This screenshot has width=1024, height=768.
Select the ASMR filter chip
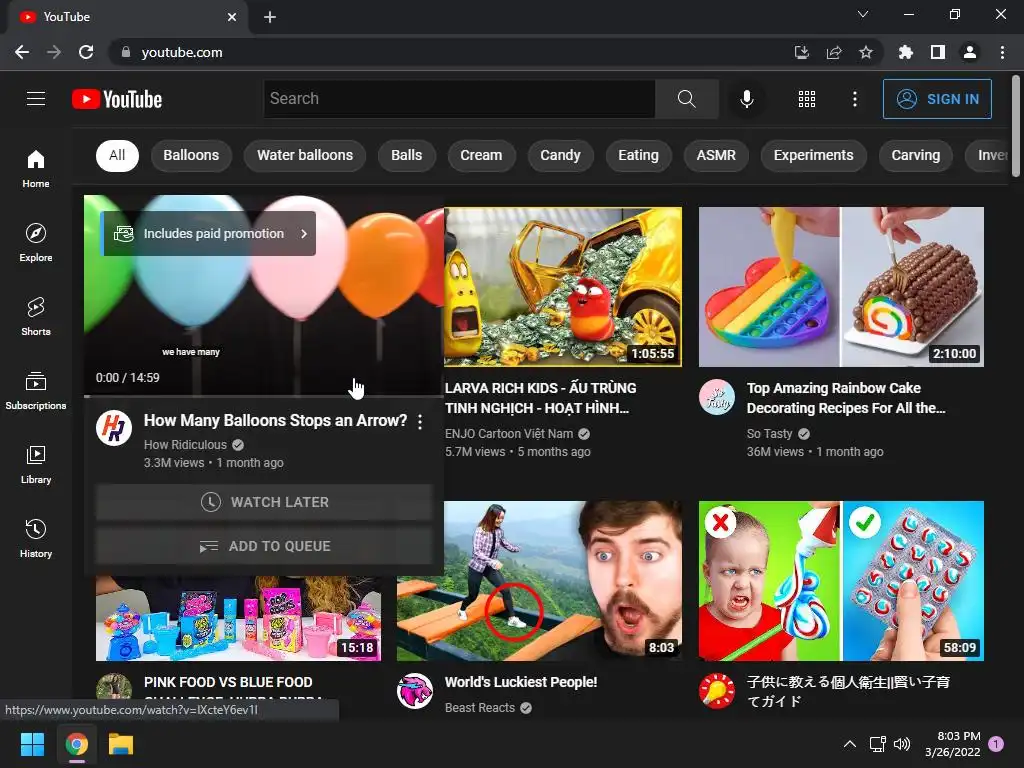pyautogui.click(x=716, y=155)
